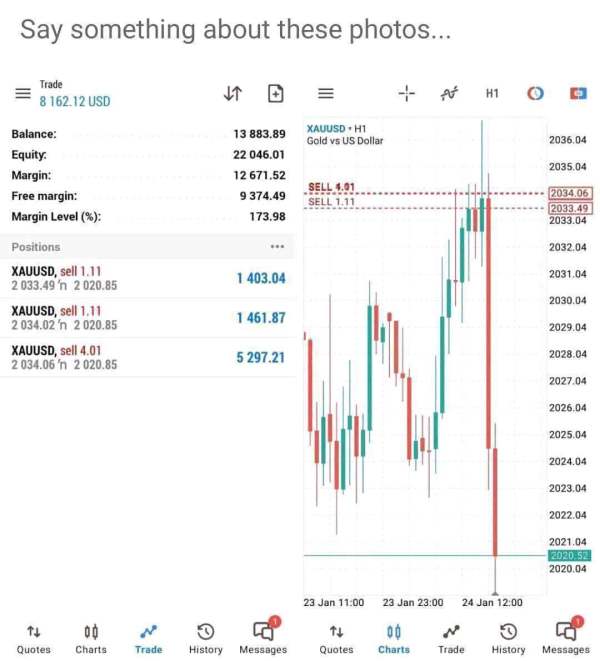600x661 pixels.
Task: Open Messages with a notification badge on the left
Action: click(263, 637)
